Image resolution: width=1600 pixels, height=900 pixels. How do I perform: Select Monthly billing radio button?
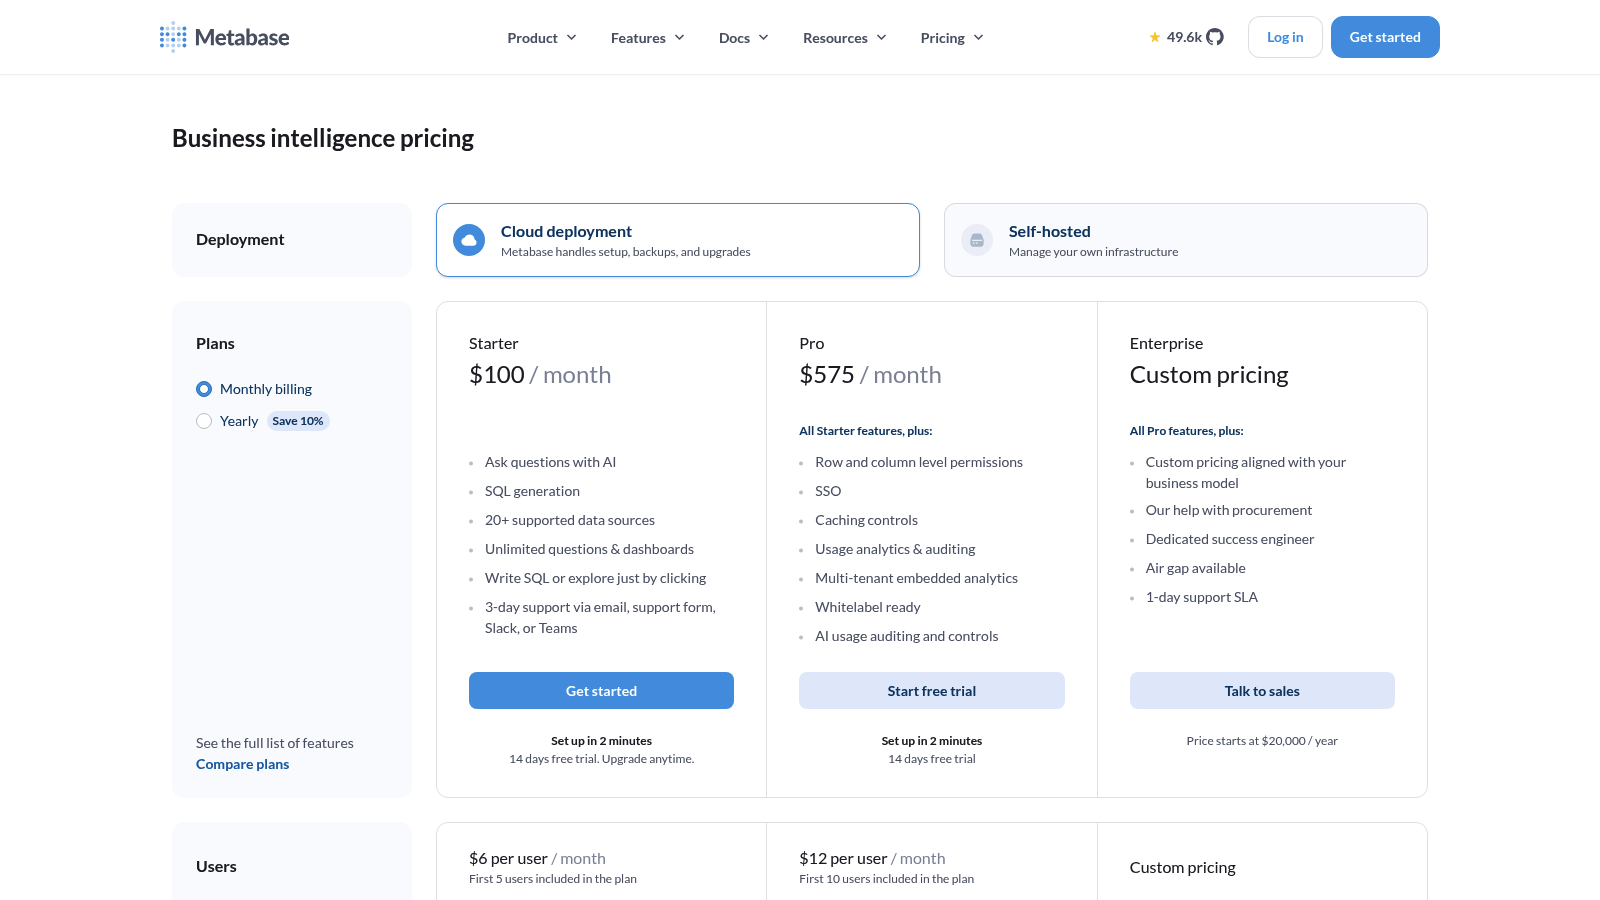[204, 389]
